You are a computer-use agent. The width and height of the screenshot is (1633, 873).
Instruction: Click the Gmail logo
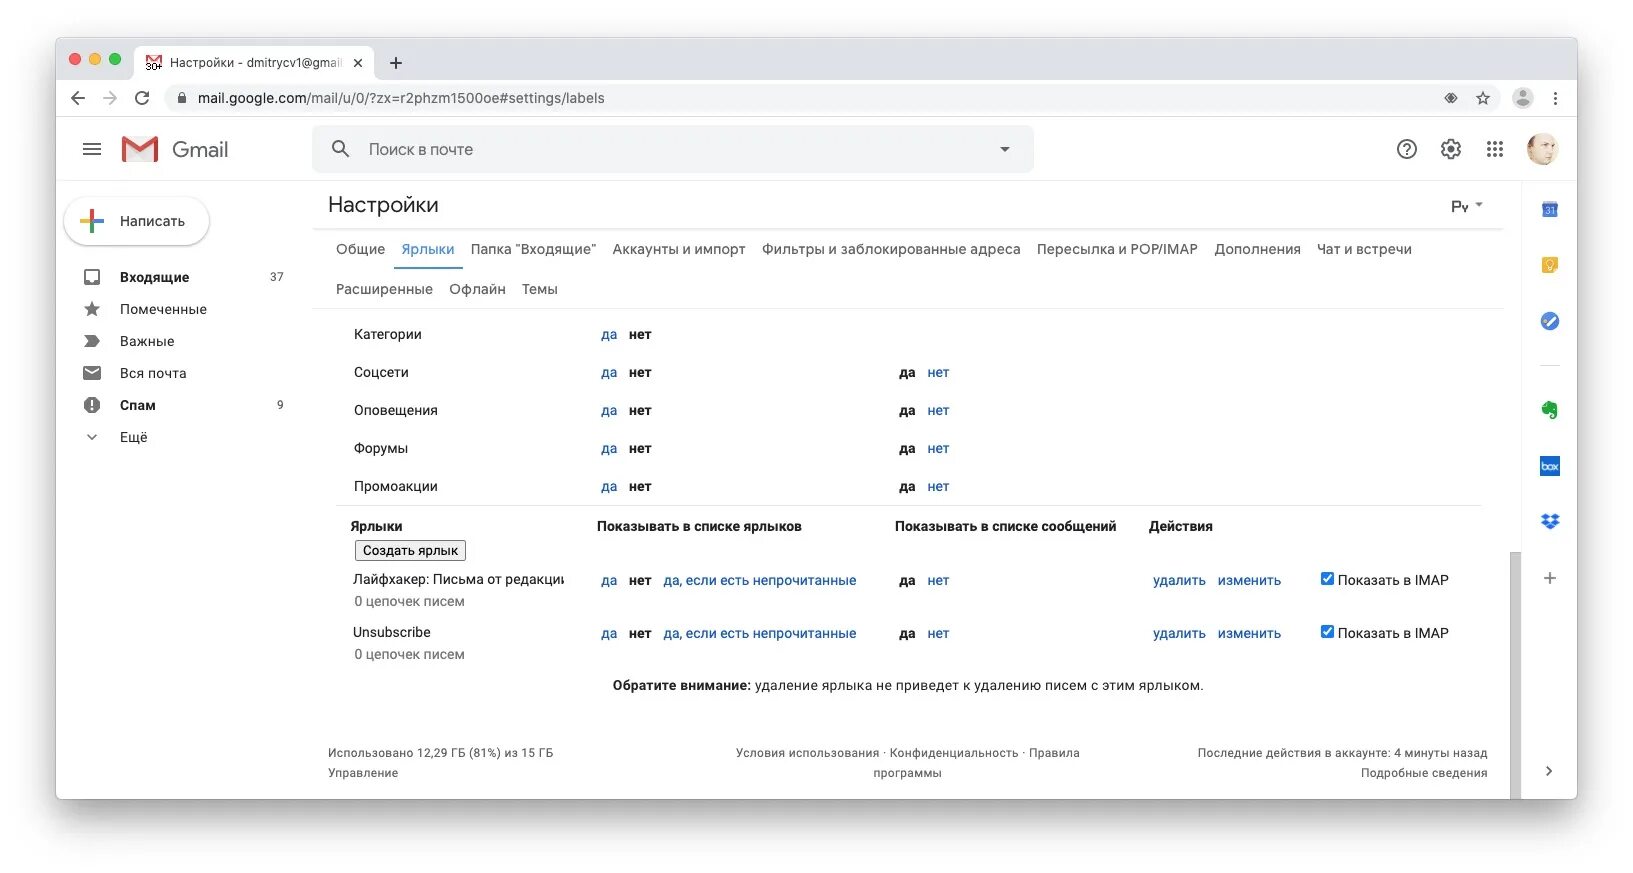click(x=175, y=149)
